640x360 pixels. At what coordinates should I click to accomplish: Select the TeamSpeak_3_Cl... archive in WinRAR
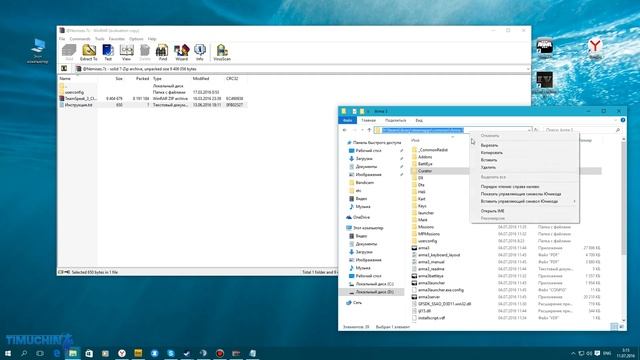click(x=78, y=98)
